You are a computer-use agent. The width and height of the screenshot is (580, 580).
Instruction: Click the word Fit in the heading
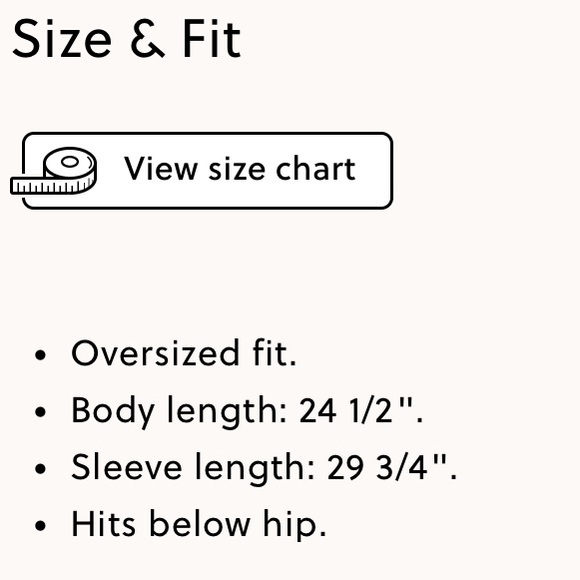pyautogui.click(x=212, y=39)
